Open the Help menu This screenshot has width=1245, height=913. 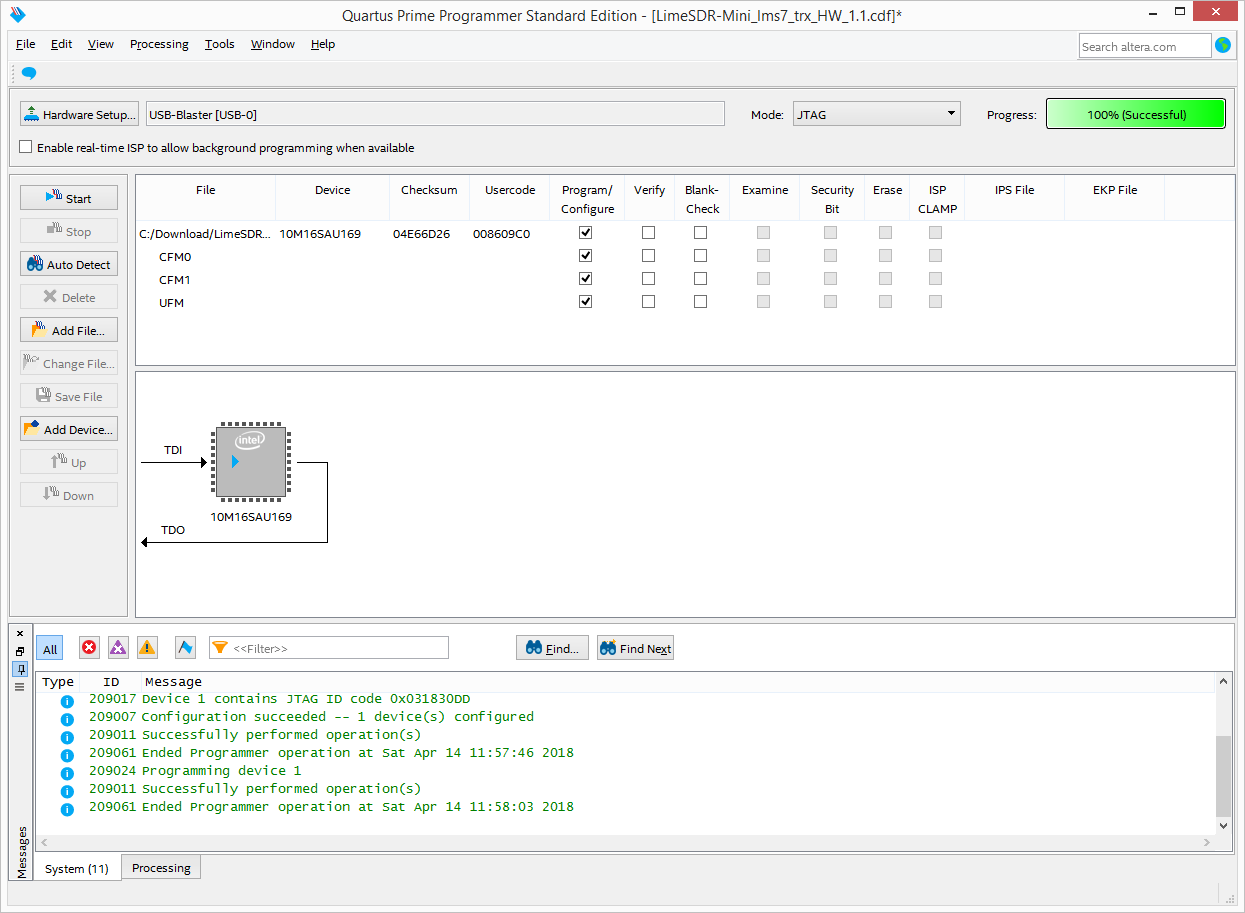323,44
